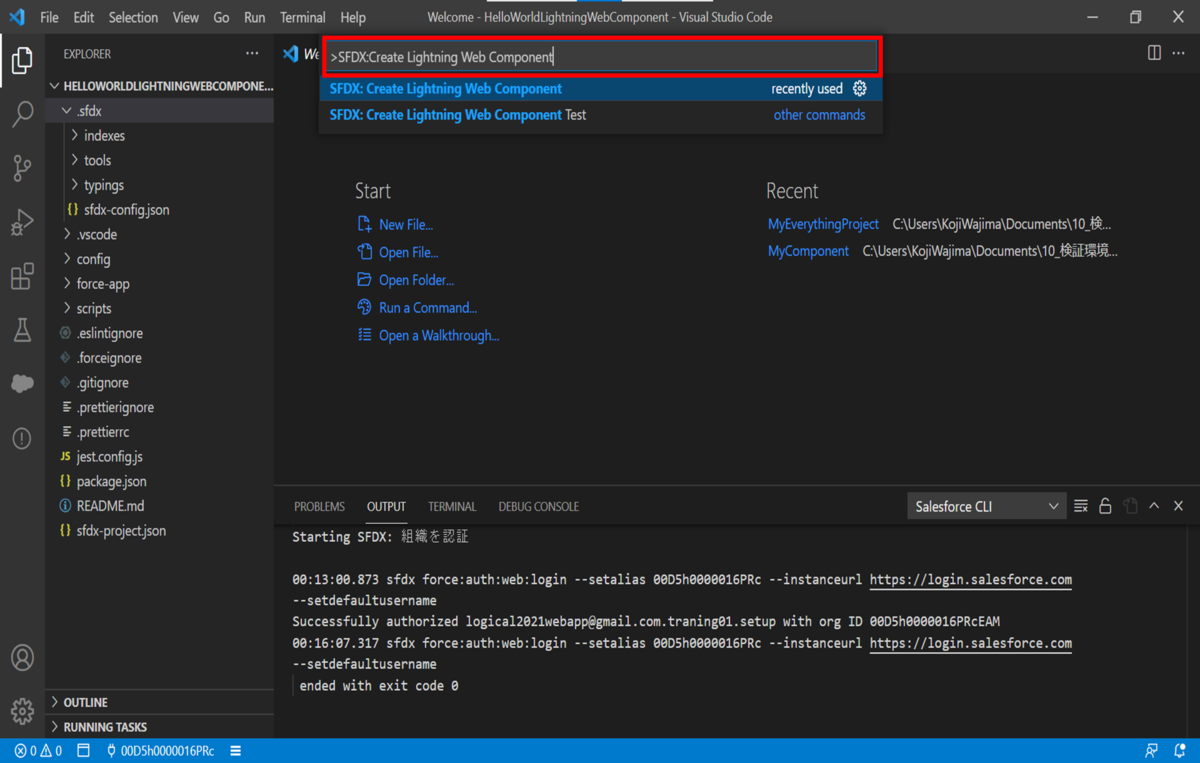Collapse the .sfdx folder

click(x=160, y=111)
